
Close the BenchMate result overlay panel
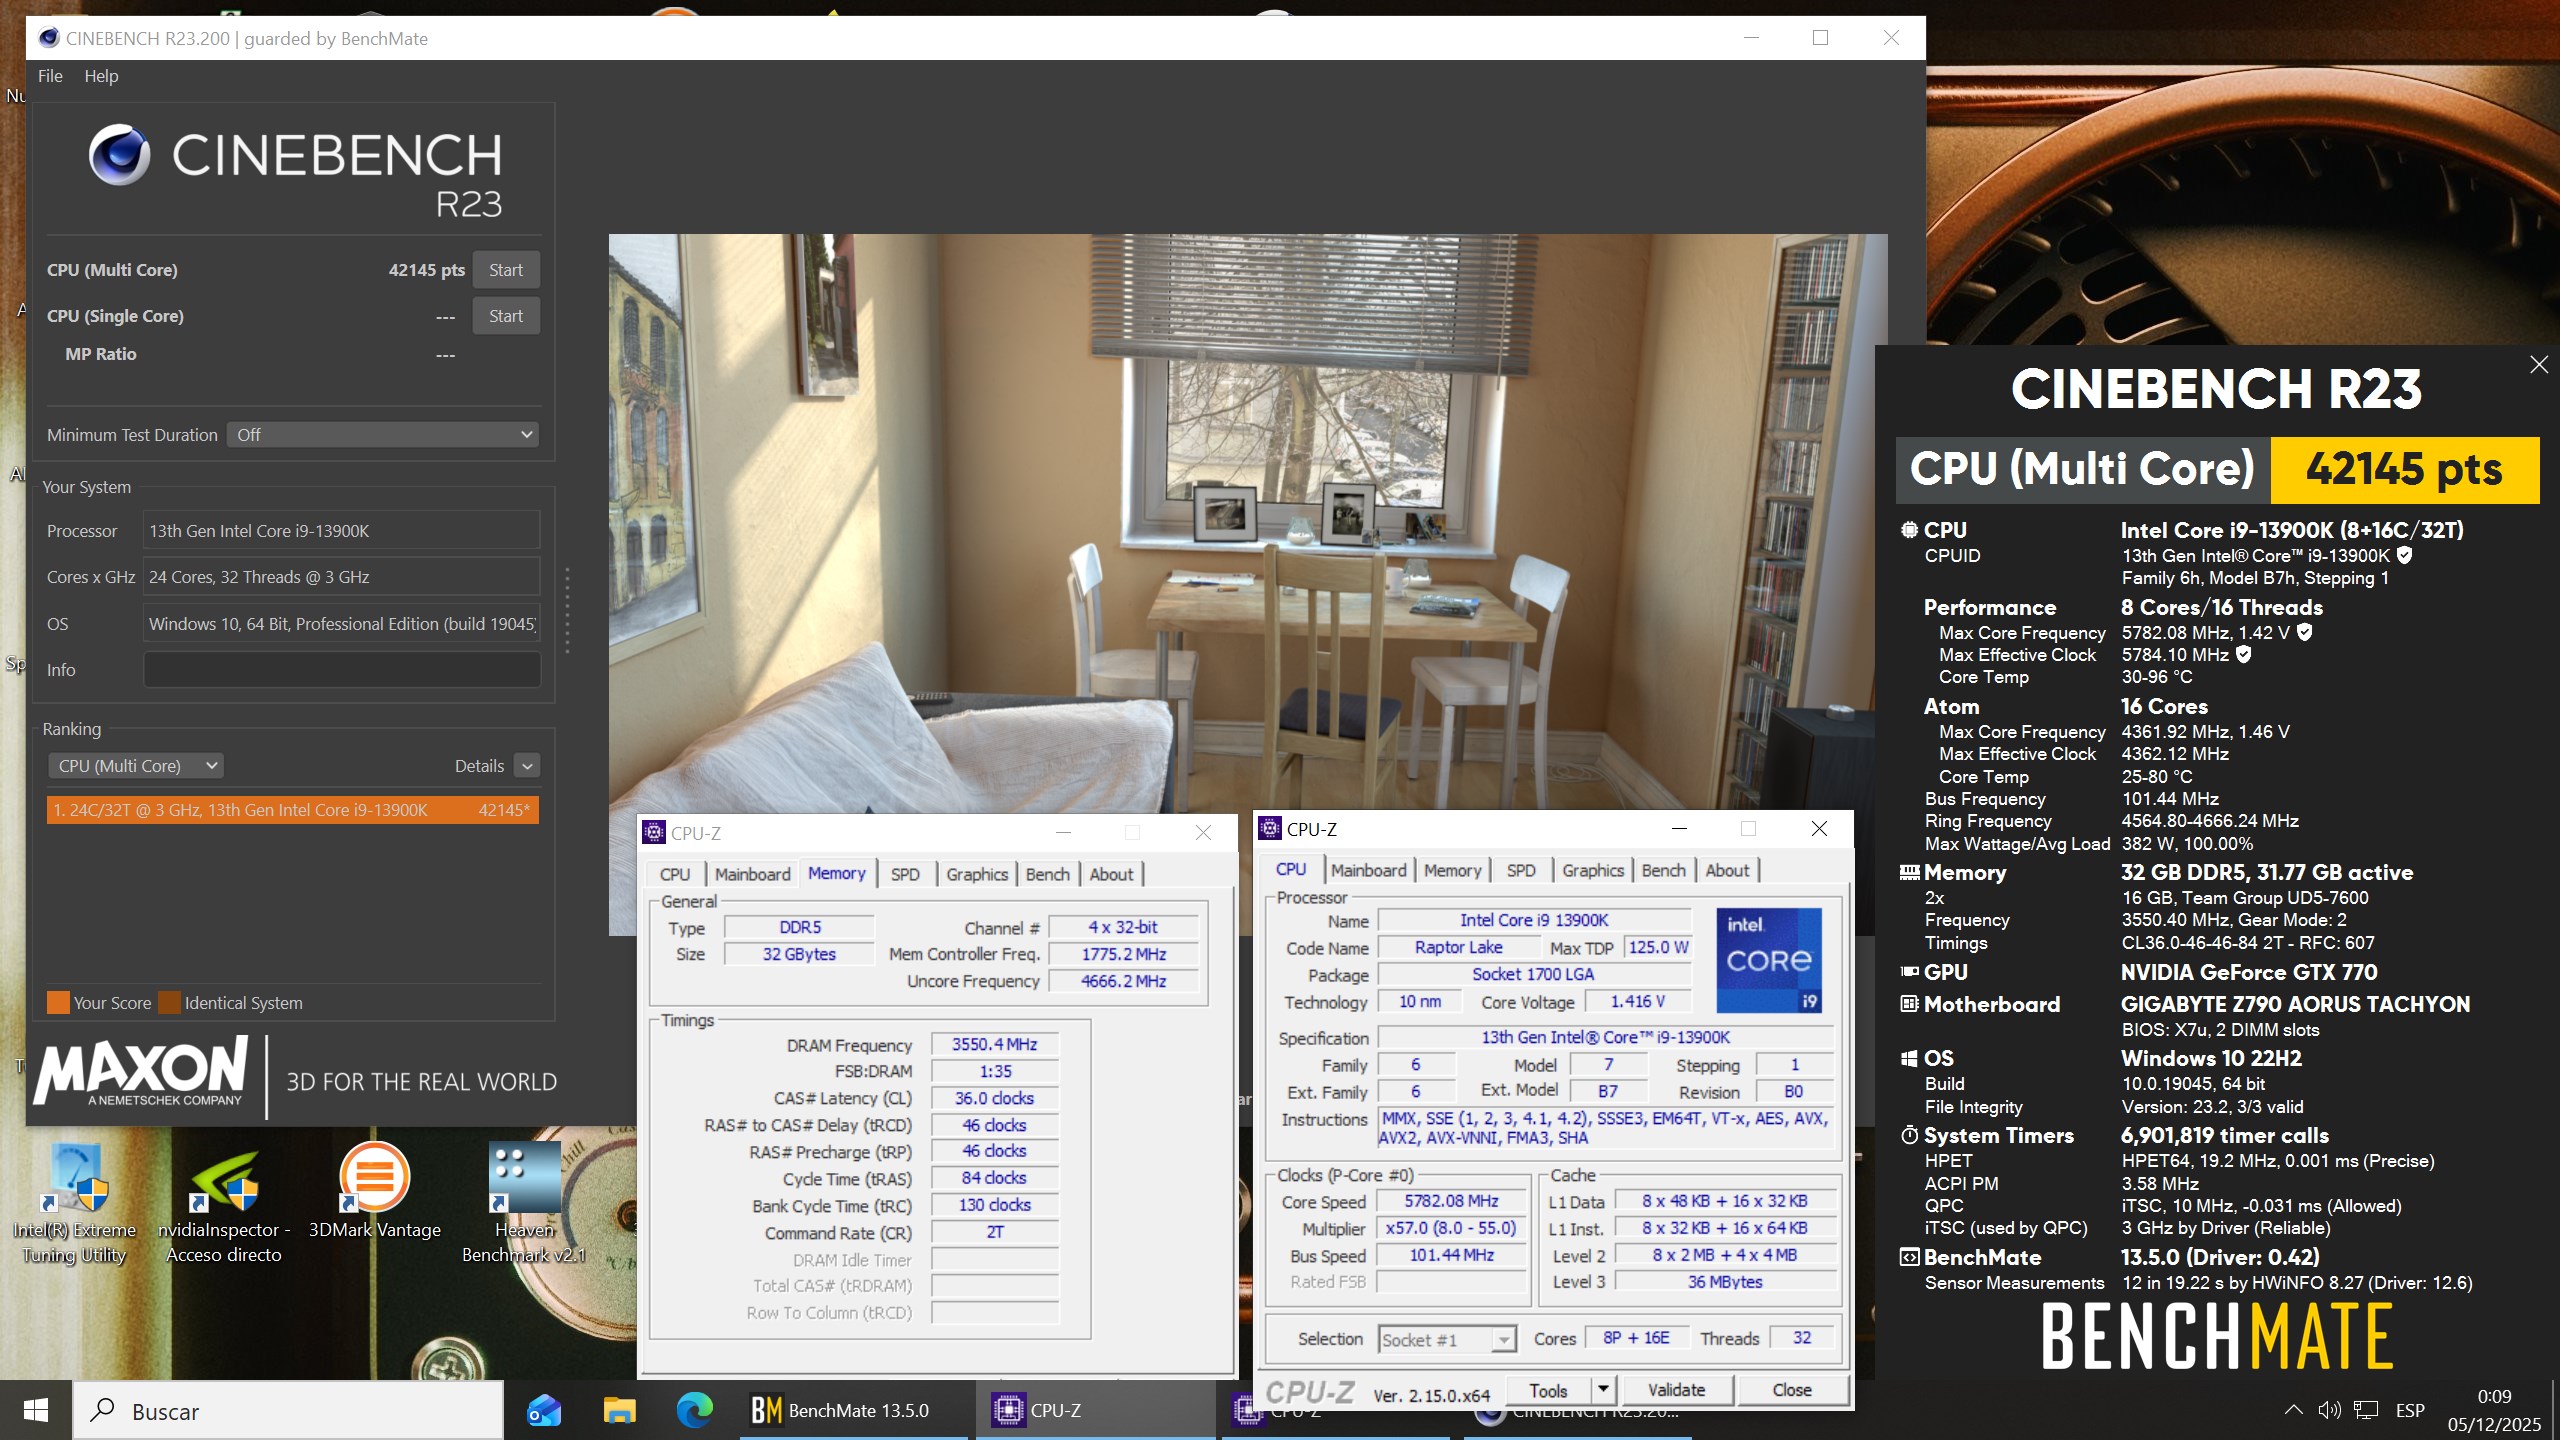[x=2538, y=365]
